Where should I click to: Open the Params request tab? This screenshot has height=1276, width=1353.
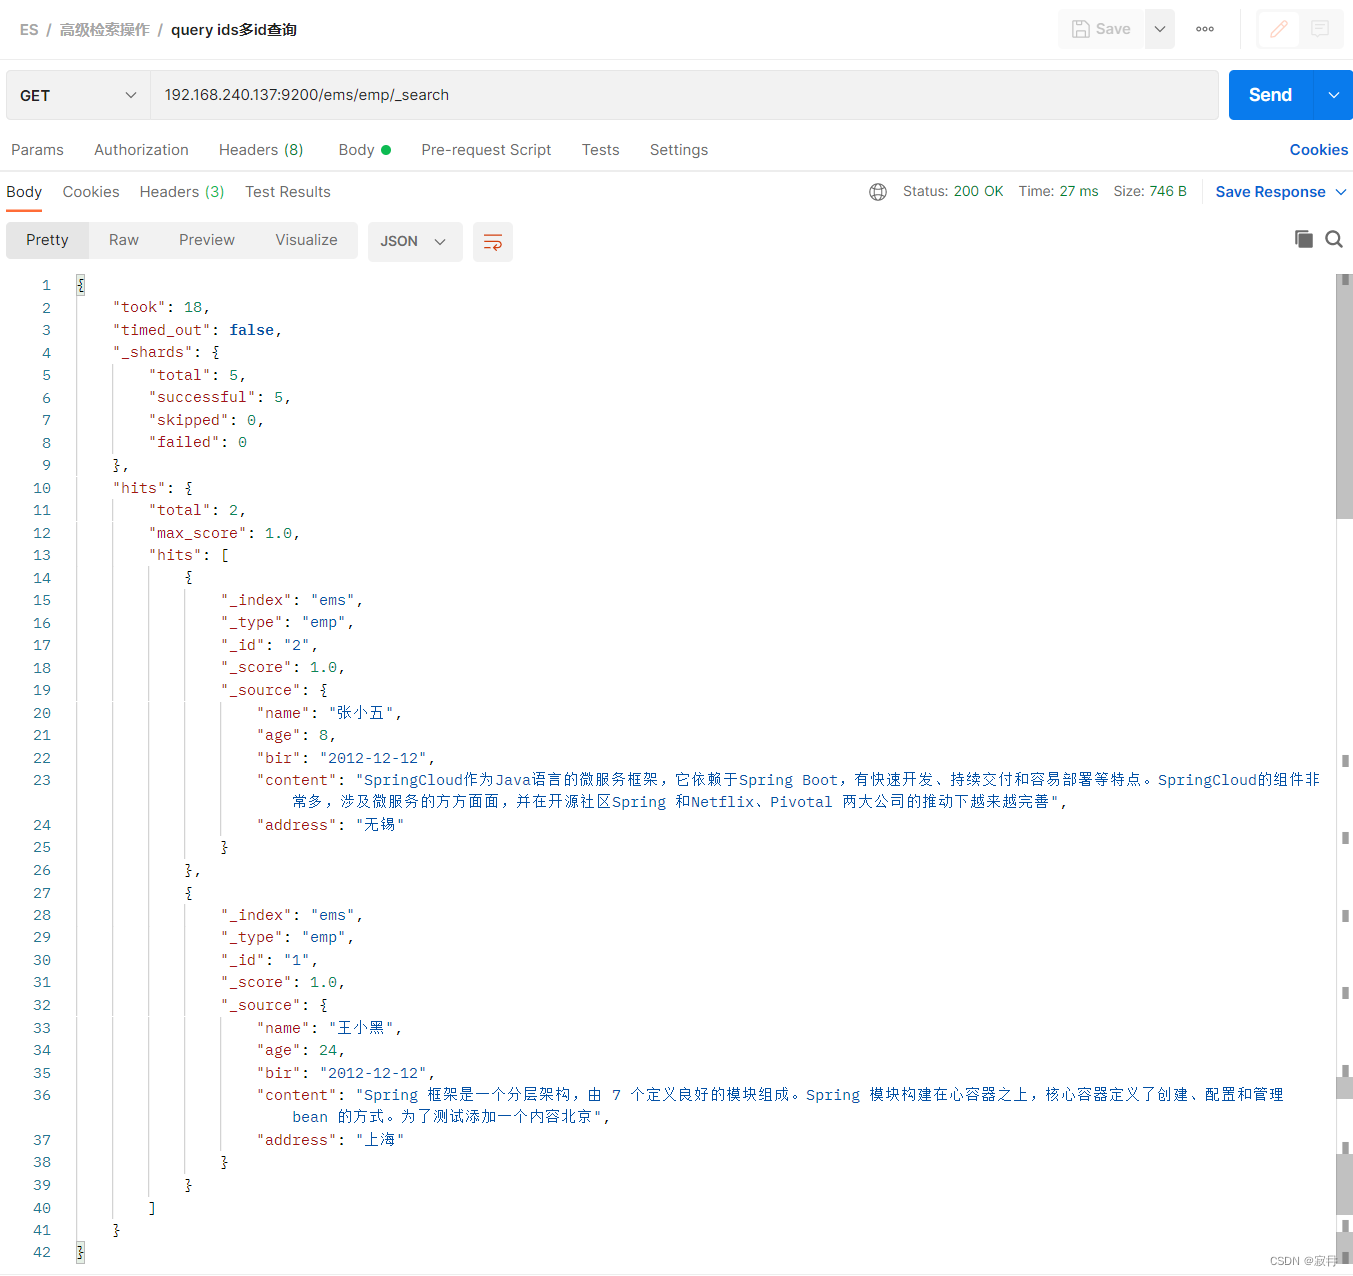[37, 150]
